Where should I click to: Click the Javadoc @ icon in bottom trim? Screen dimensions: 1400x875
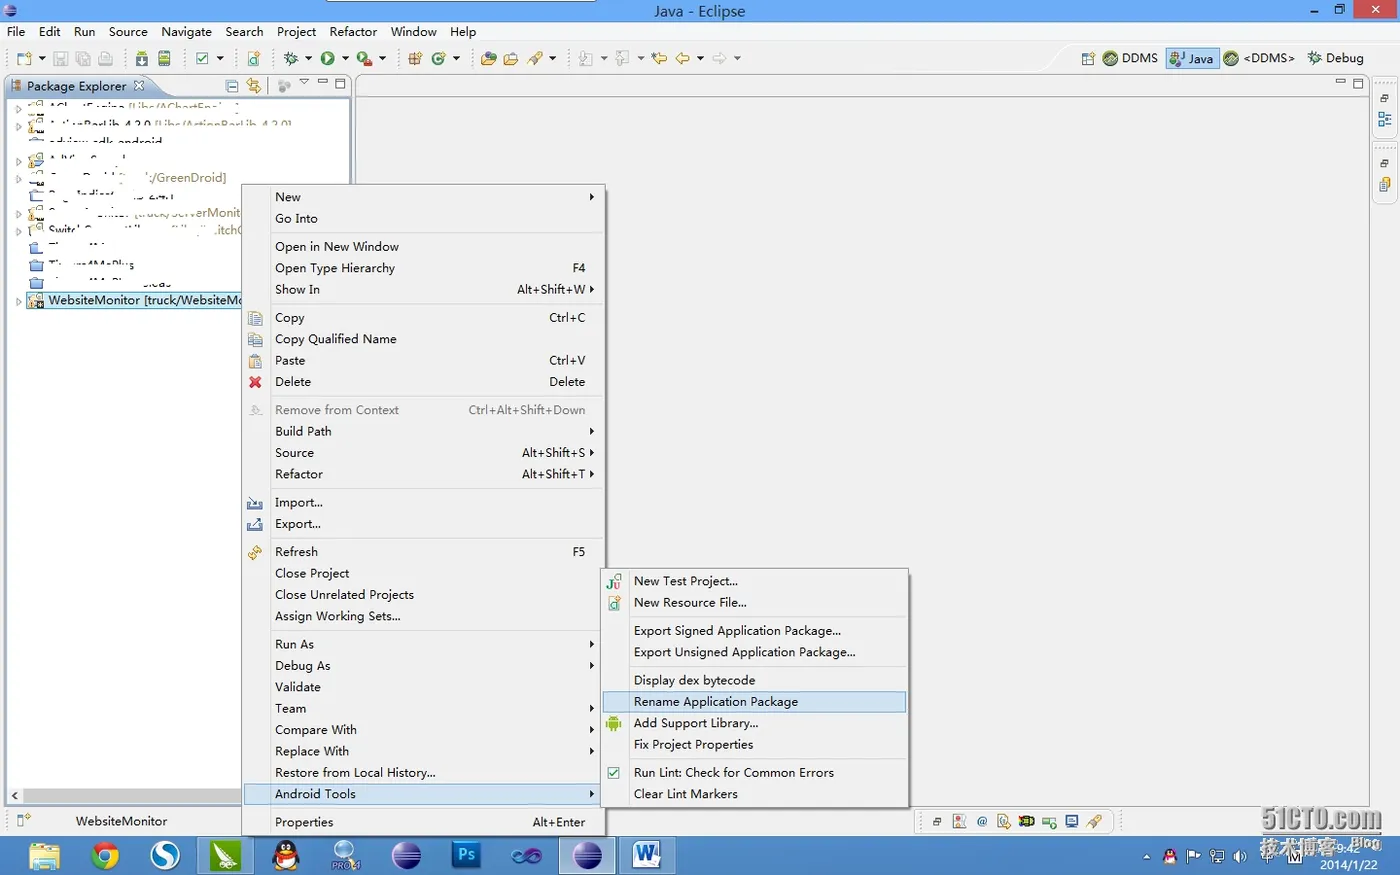coord(982,822)
